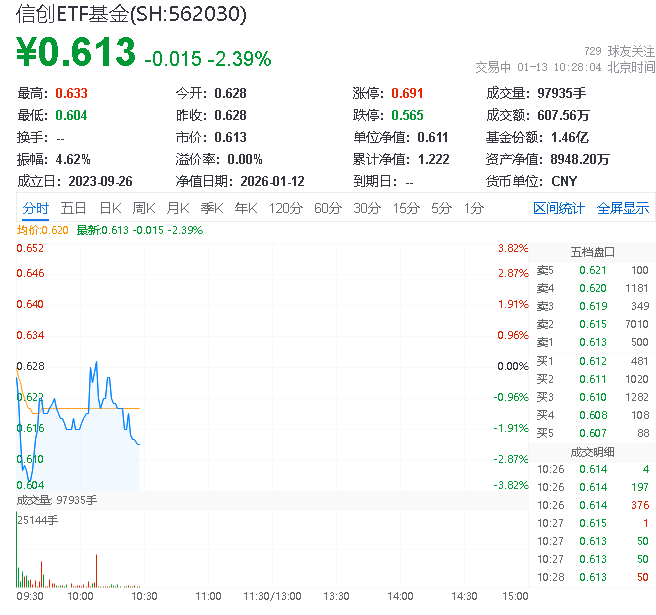
Task: Click the 区间统计 link
Action: (559, 208)
